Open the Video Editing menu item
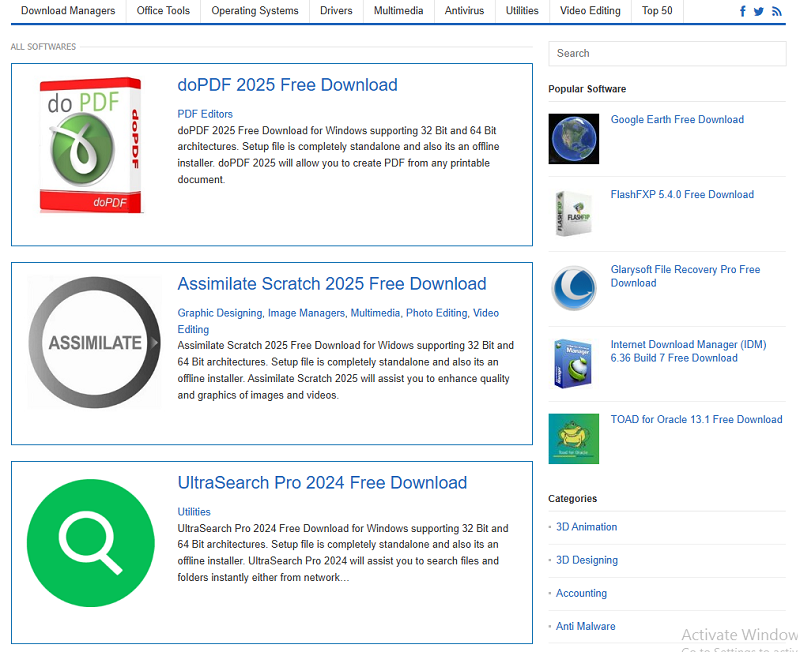Viewport: 800px width, 652px height. tap(590, 11)
